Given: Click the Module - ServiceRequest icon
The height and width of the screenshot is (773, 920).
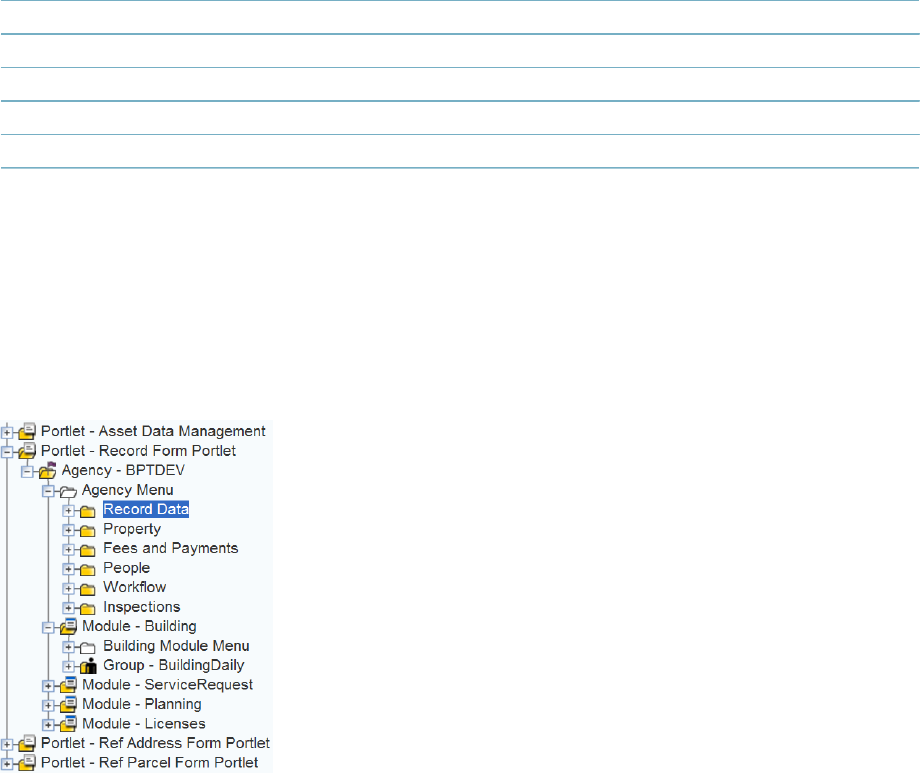Looking at the screenshot, I should tap(69, 684).
